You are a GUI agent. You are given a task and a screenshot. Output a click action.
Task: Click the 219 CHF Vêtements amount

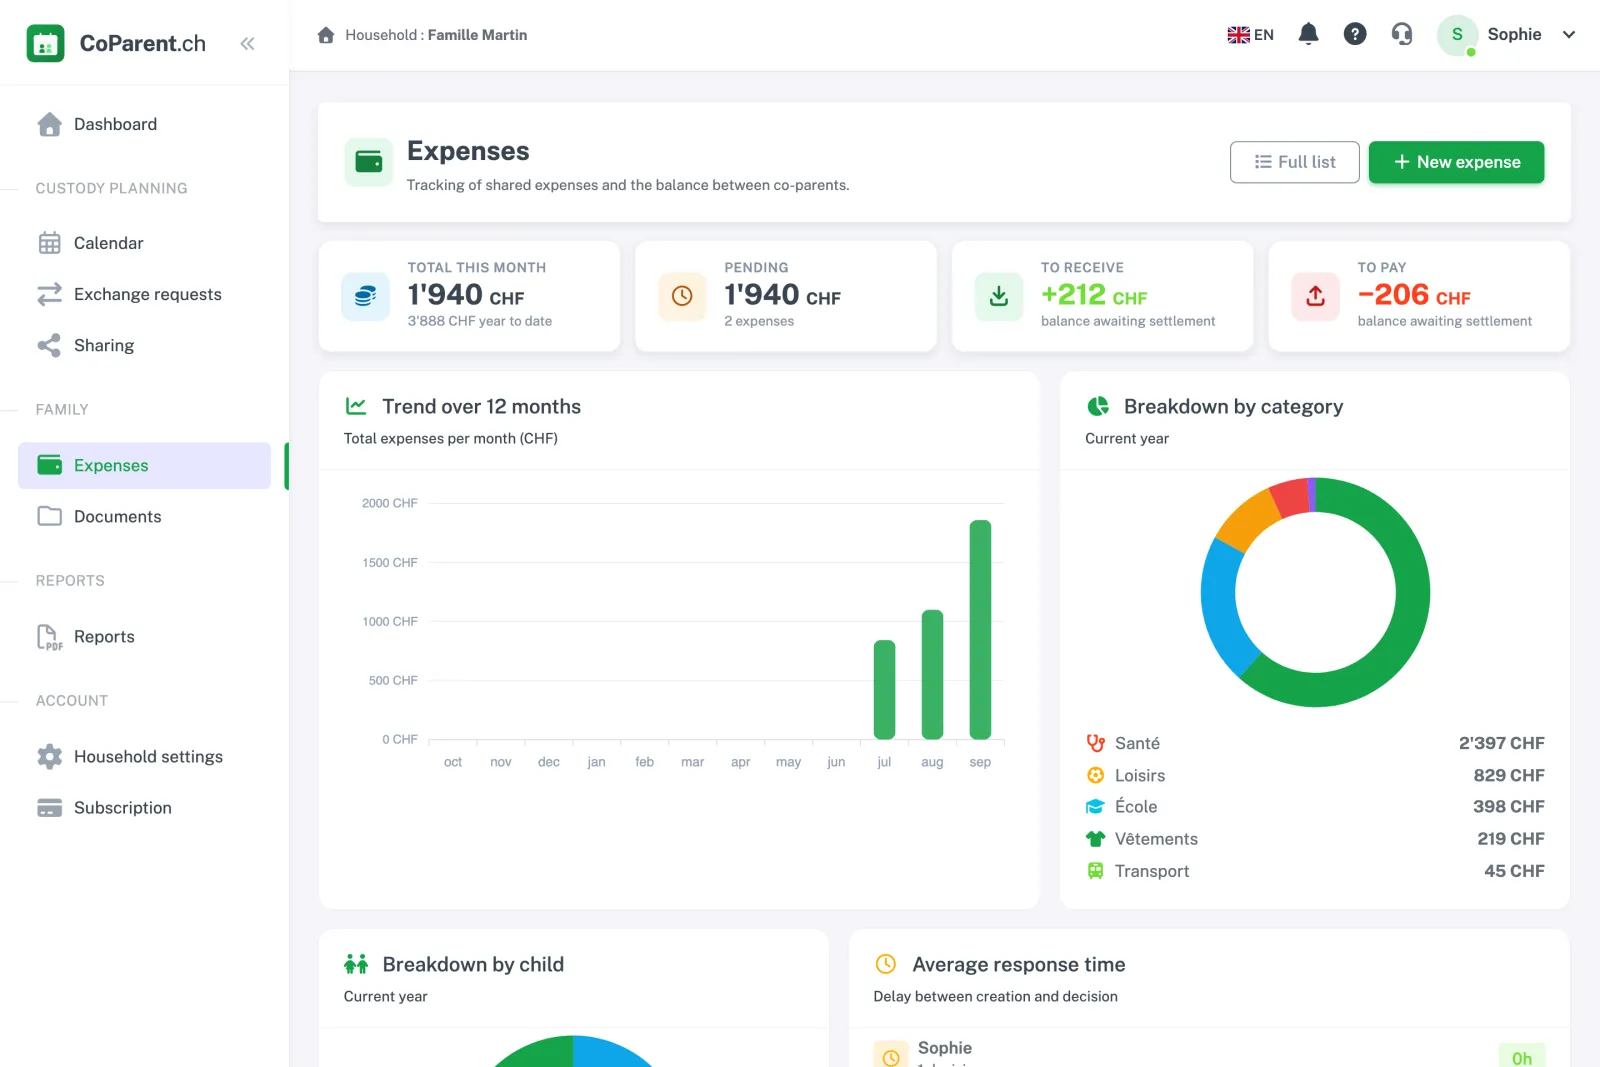pyautogui.click(x=1510, y=838)
